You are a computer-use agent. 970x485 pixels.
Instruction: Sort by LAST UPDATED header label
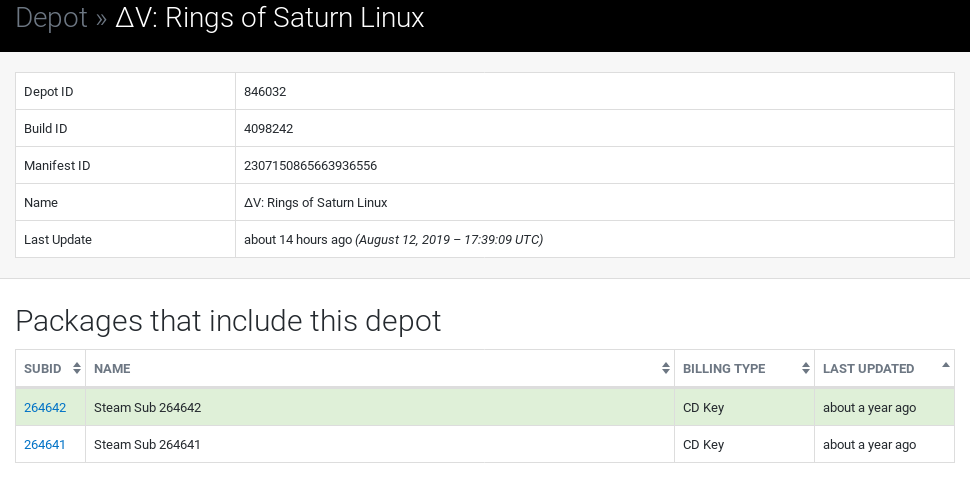click(x=868, y=369)
